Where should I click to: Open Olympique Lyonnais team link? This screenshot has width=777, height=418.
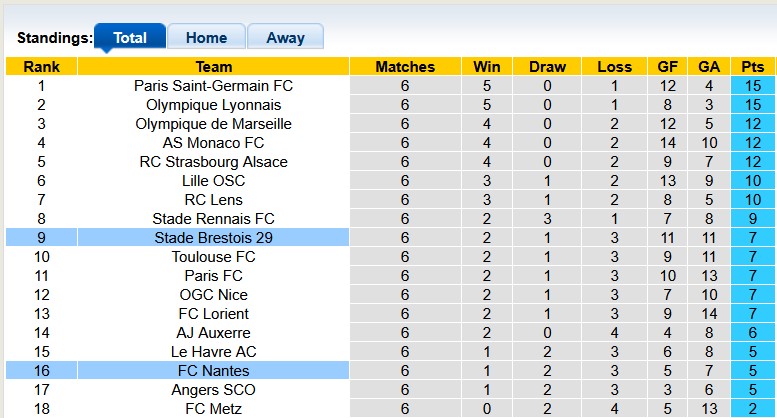point(214,105)
